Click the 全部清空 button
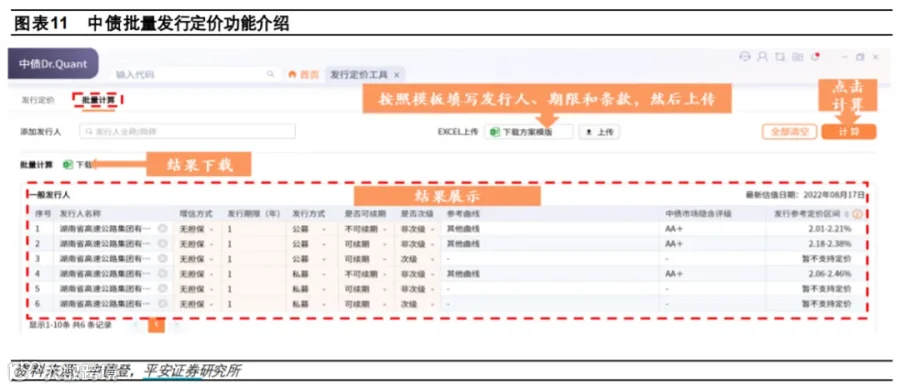Image resolution: width=900 pixels, height=389 pixels. (789, 131)
